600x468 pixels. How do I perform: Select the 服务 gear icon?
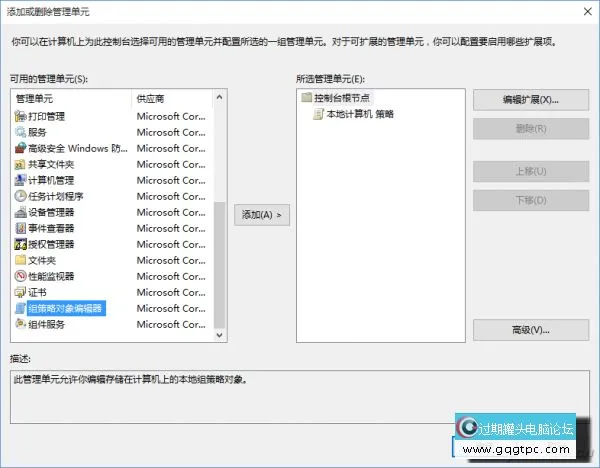(20, 132)
